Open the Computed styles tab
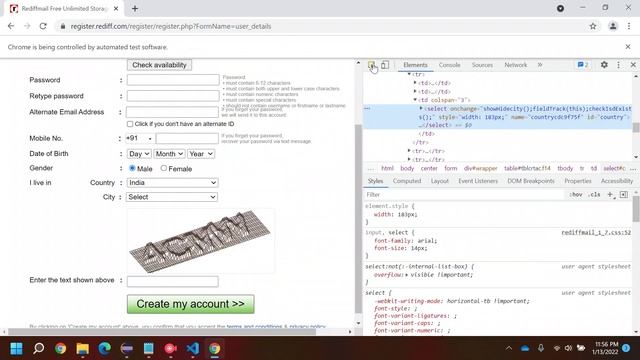Viewport: 640px width, 360px height. coord(407,181)
